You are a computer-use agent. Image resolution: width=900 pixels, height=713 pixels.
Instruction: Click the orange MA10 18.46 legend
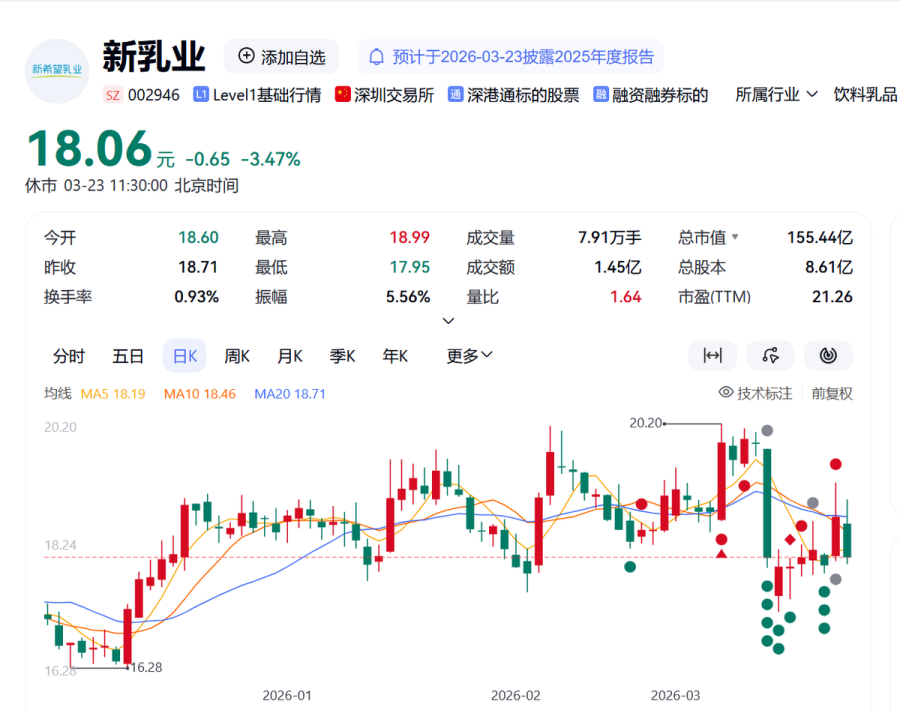[200, 394]
